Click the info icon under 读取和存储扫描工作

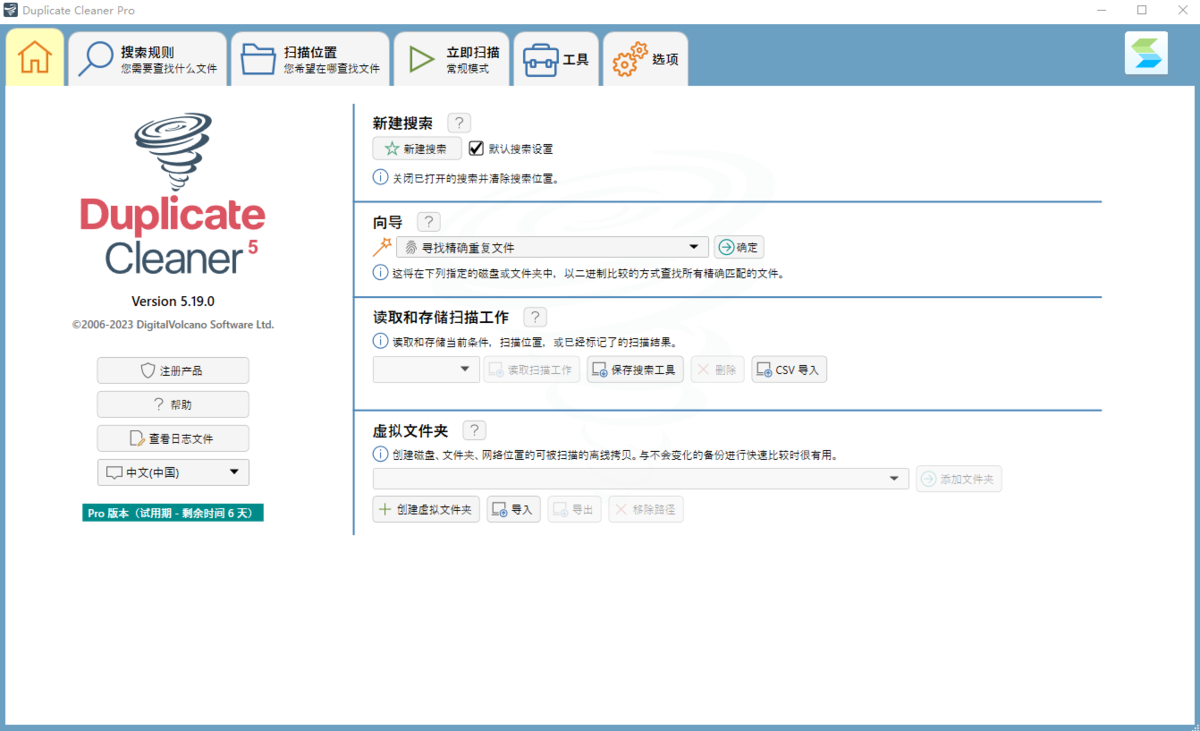coord(381,341)
